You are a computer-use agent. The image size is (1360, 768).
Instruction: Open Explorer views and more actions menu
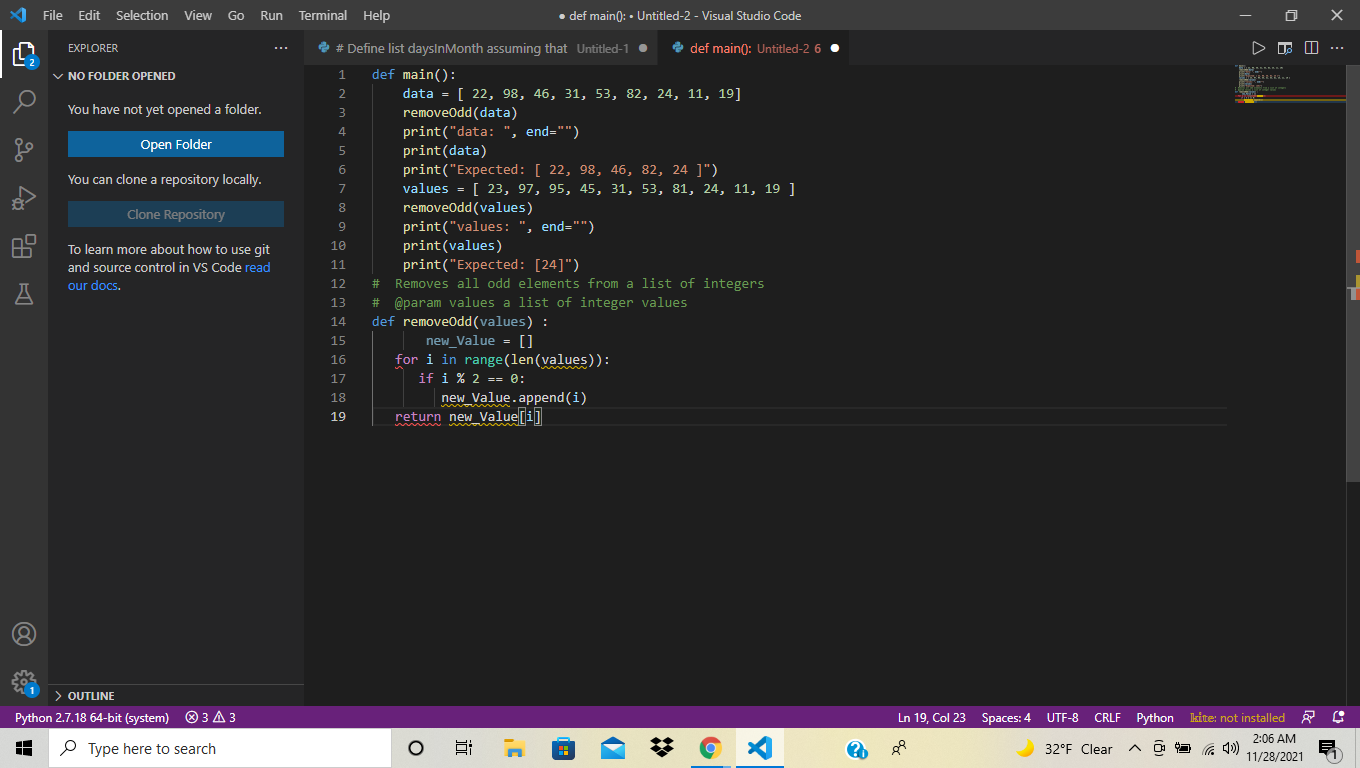click(281, 48)
